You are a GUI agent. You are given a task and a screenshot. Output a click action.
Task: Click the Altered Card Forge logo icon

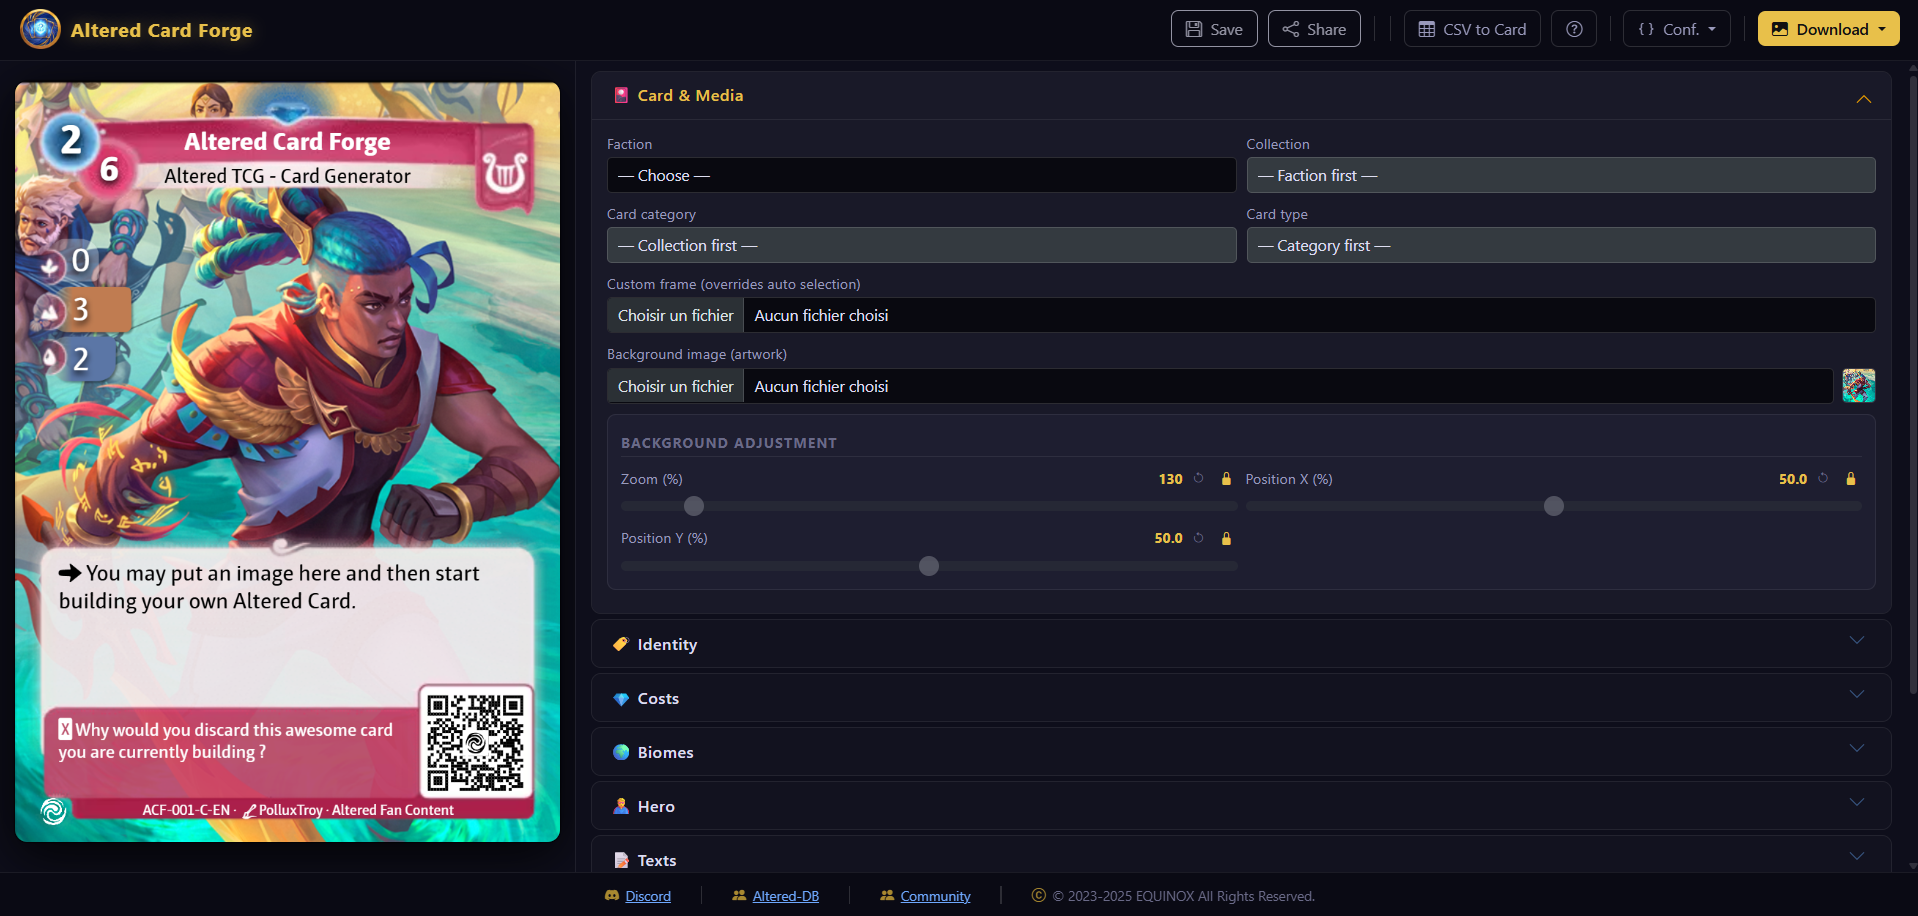pos(40,29)
